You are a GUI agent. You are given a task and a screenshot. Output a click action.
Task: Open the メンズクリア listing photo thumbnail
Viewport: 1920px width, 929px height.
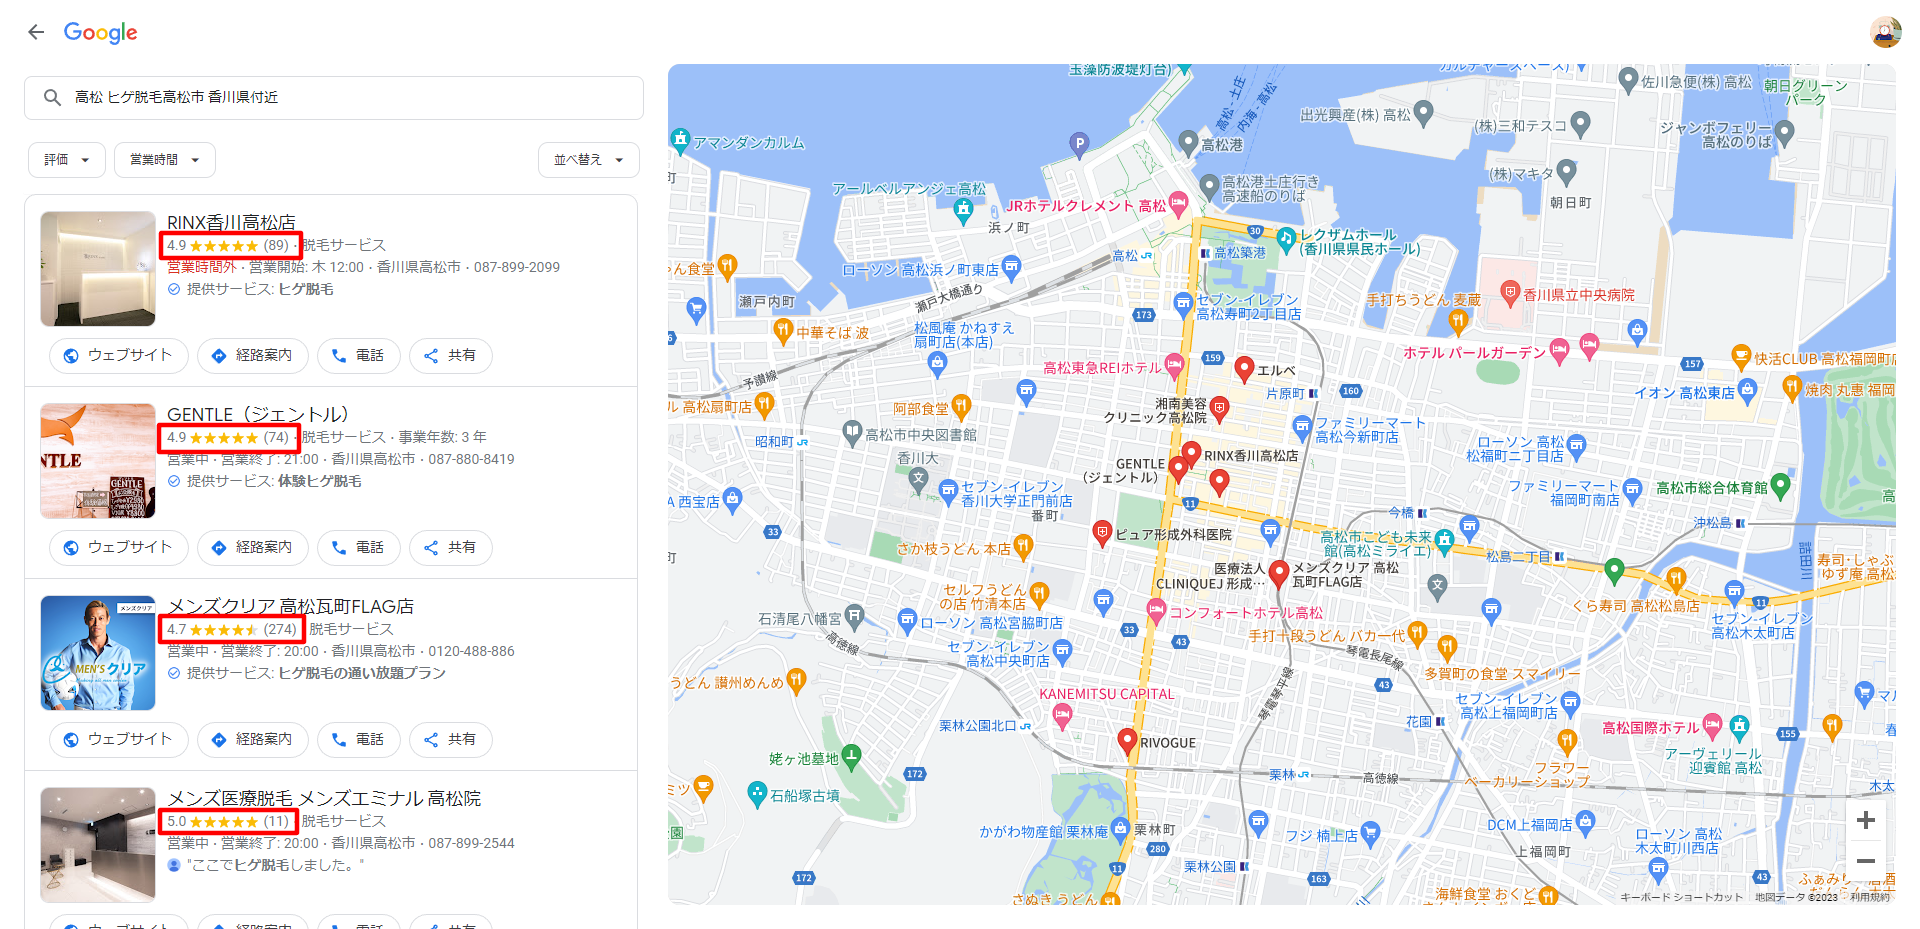click(x=98, y=653)
